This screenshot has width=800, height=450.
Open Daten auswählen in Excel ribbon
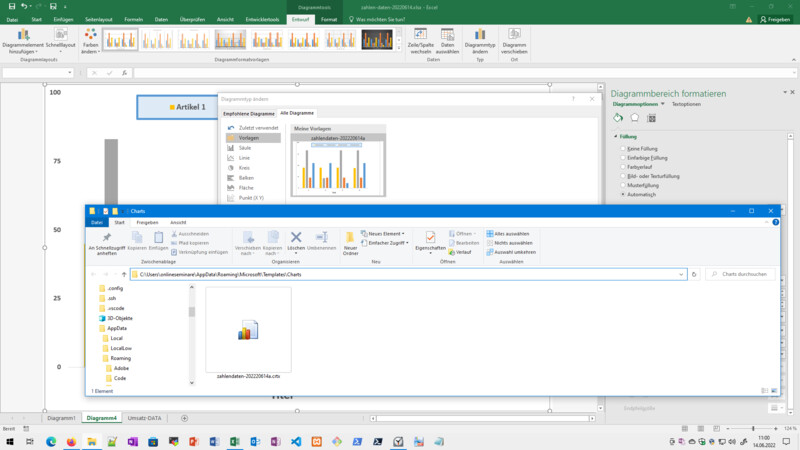[447, 41]
